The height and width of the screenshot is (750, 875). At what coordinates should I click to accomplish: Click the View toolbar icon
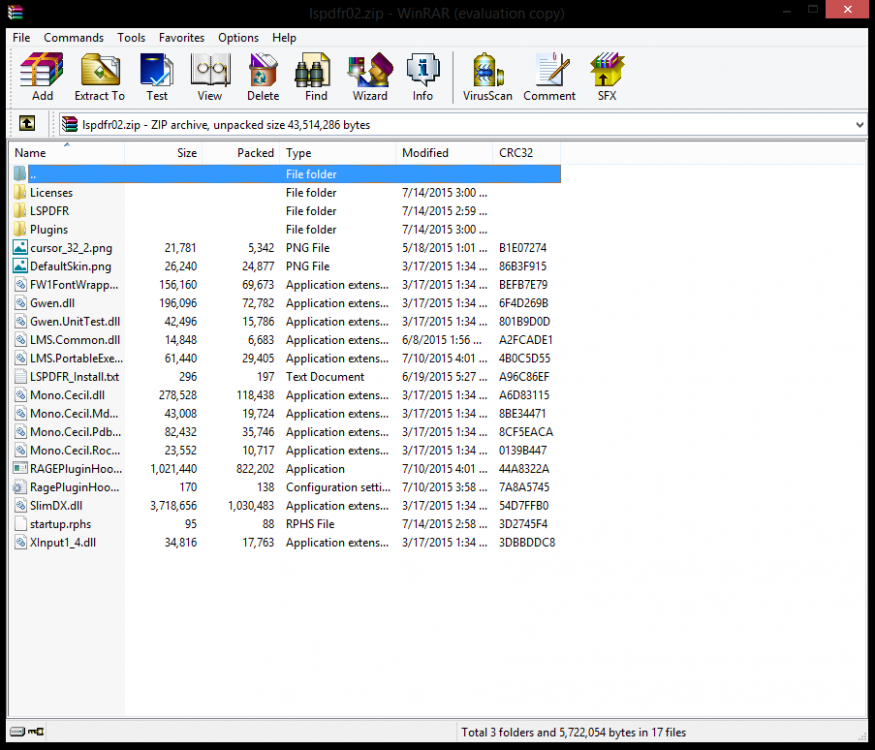pos(210,76)
